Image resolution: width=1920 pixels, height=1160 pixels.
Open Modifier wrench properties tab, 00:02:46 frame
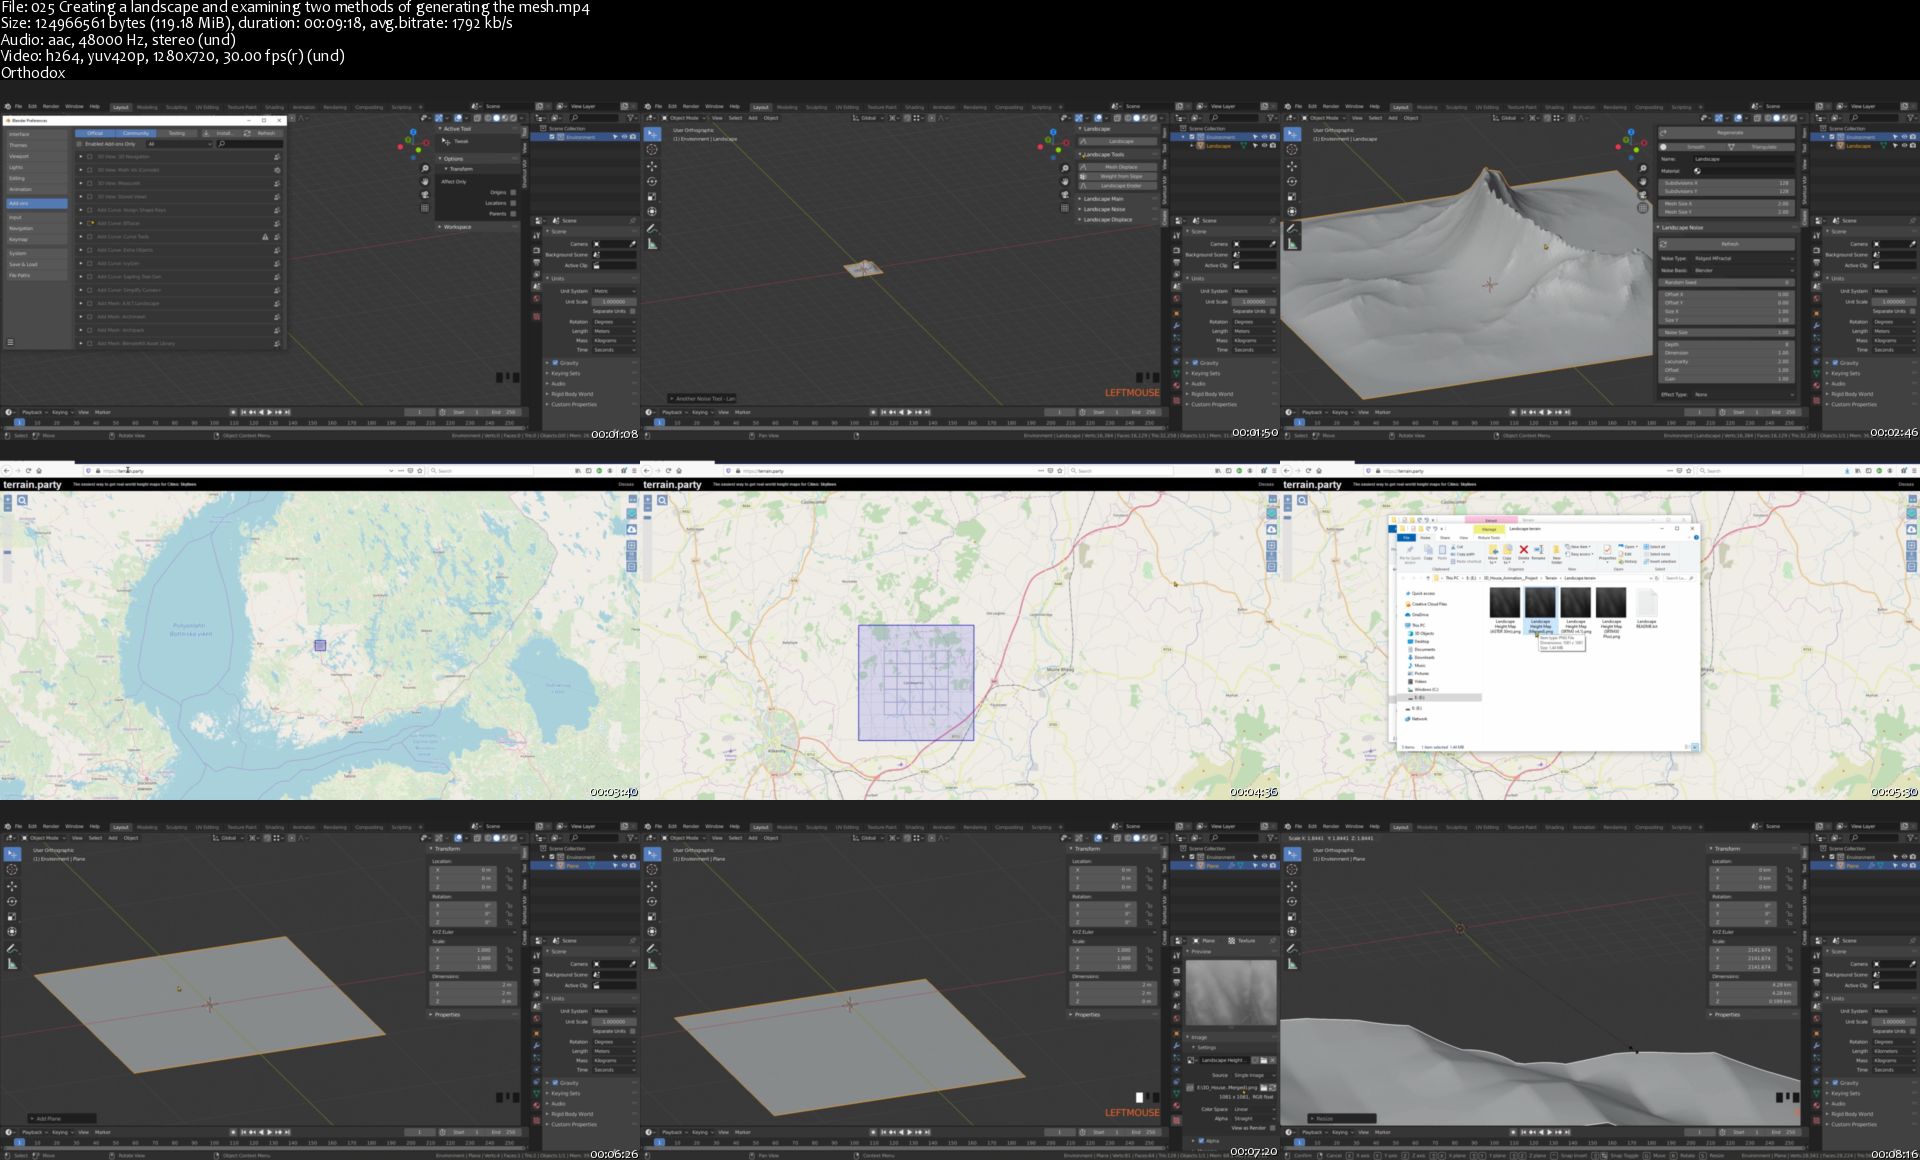[x=1816, y=325]
